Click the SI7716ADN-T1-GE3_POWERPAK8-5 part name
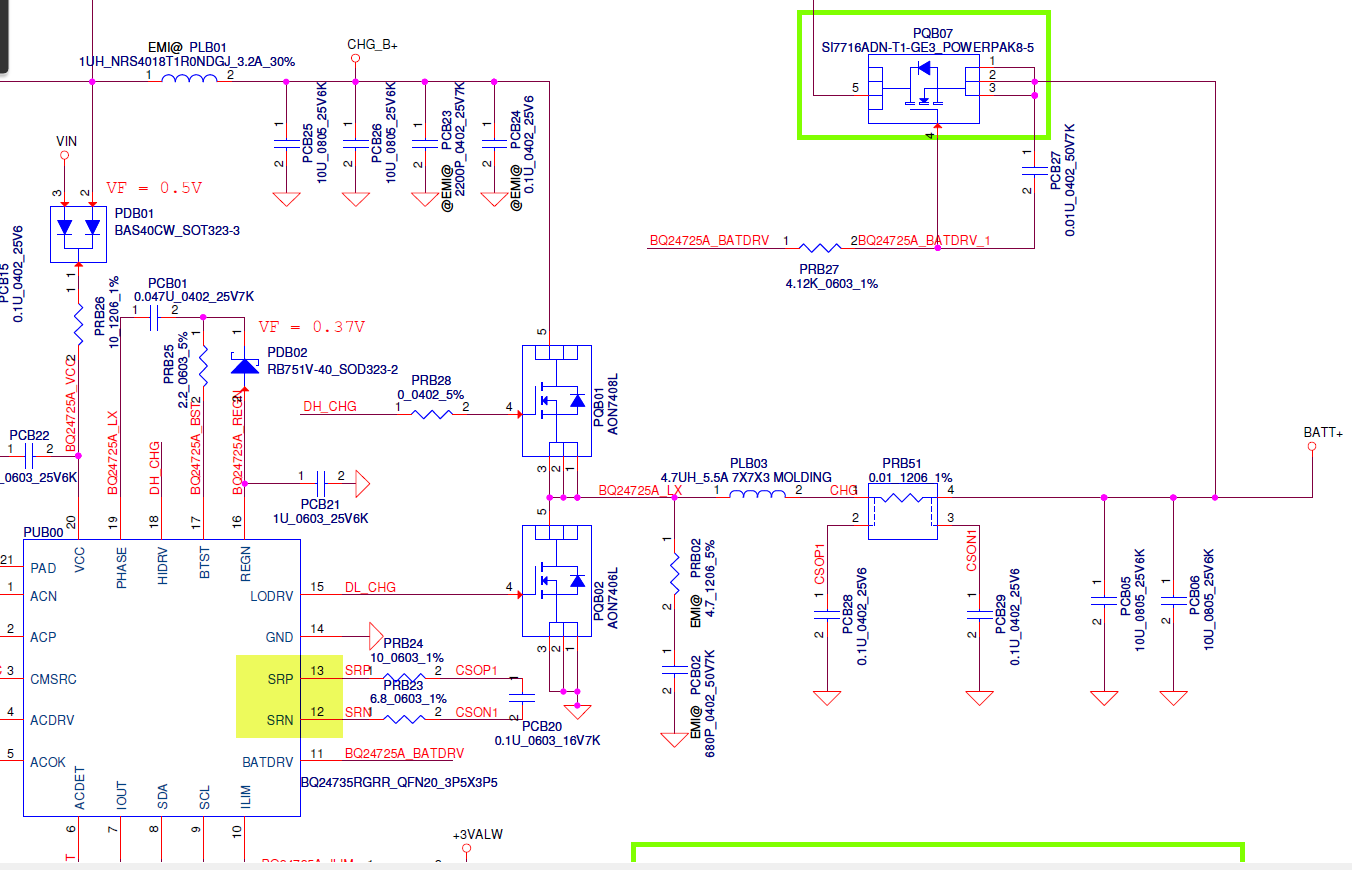Screen dimensions: 1352x870 (926, 47)
